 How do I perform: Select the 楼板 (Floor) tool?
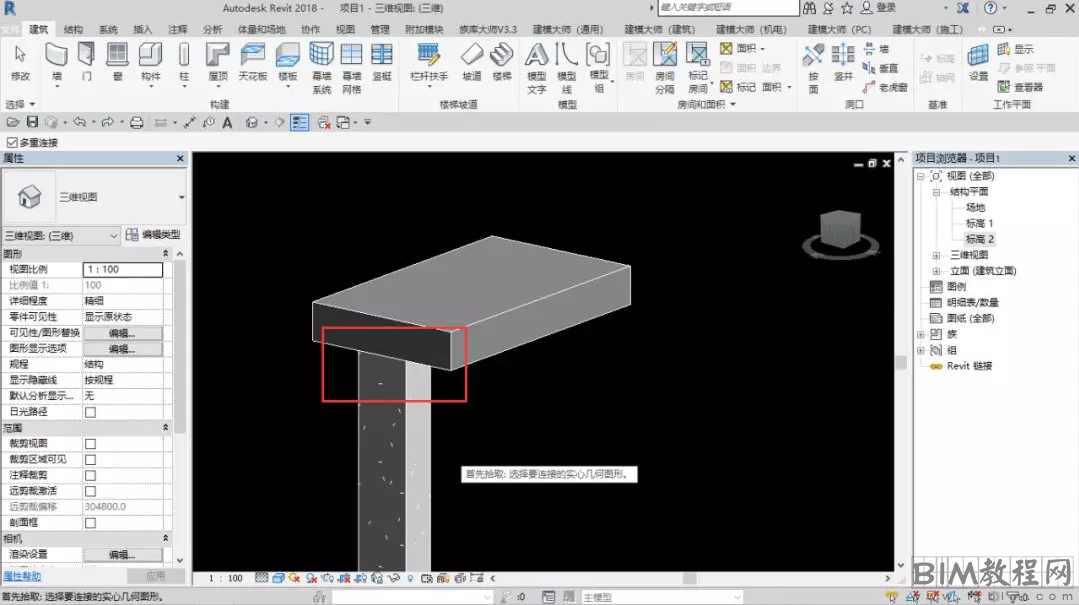click(288, 62)
